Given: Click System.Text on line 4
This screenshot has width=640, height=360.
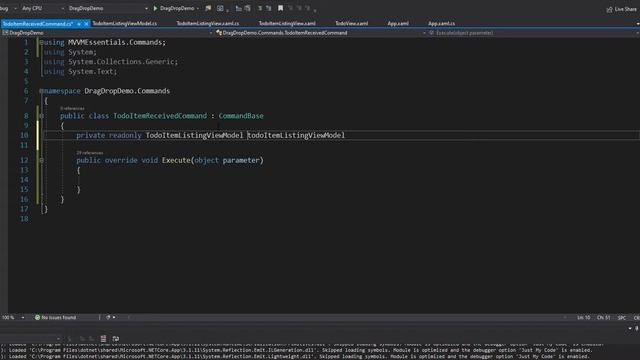Looking at the screenshot, I should point(91,71).
